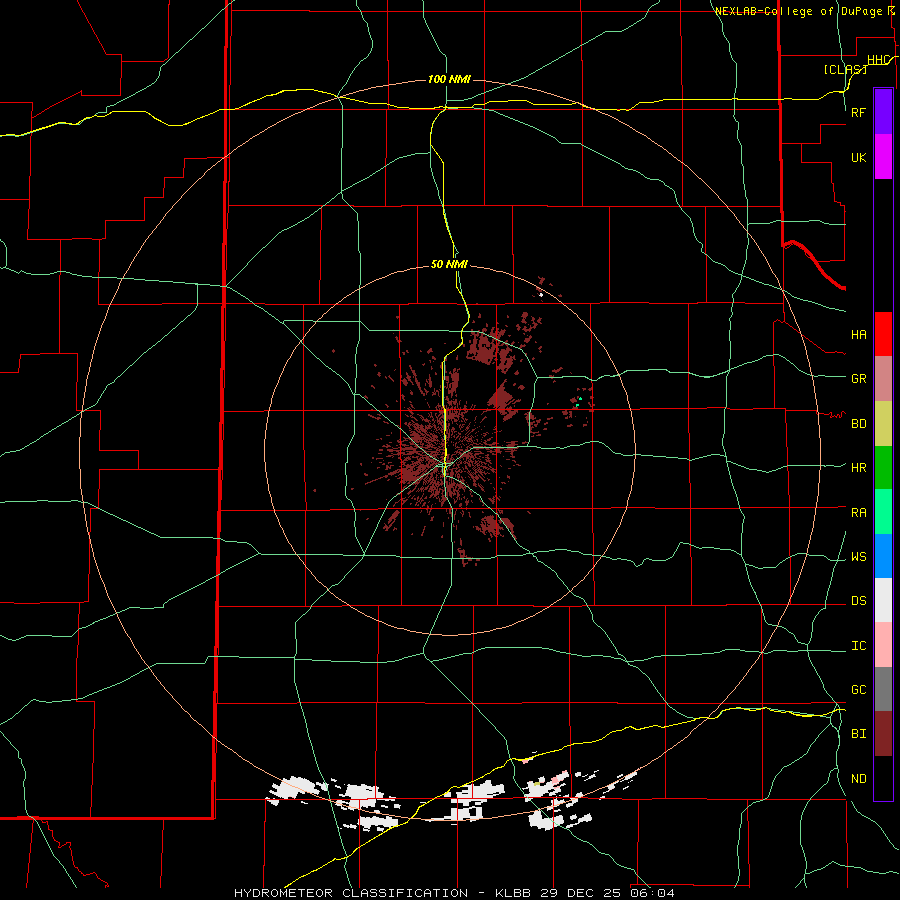
Task: Click the yellow BD legend swatch
Action: (883, 424)
